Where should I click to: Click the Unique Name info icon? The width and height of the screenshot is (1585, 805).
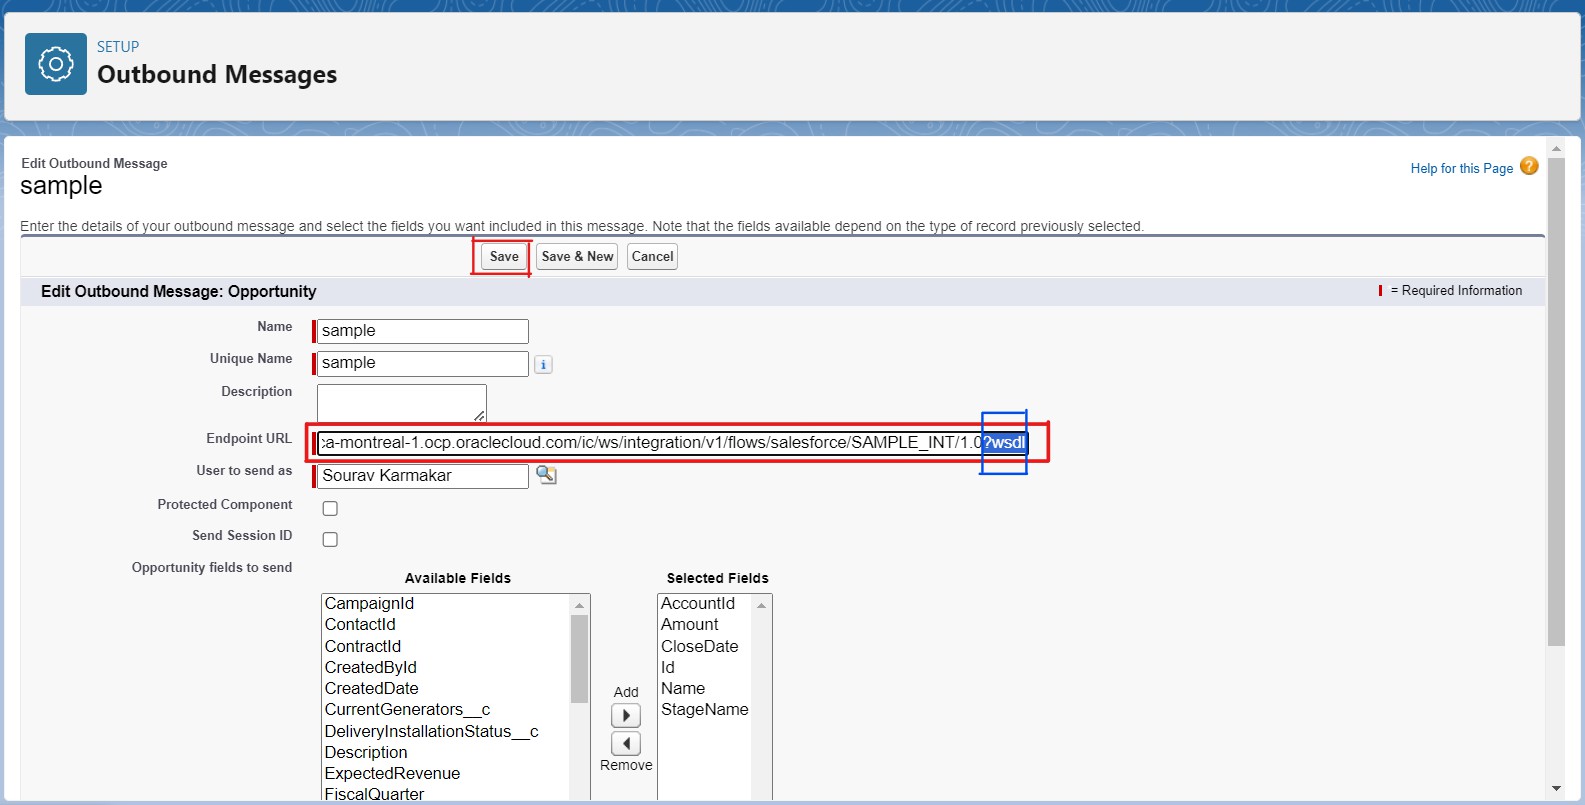click(543, 365)
